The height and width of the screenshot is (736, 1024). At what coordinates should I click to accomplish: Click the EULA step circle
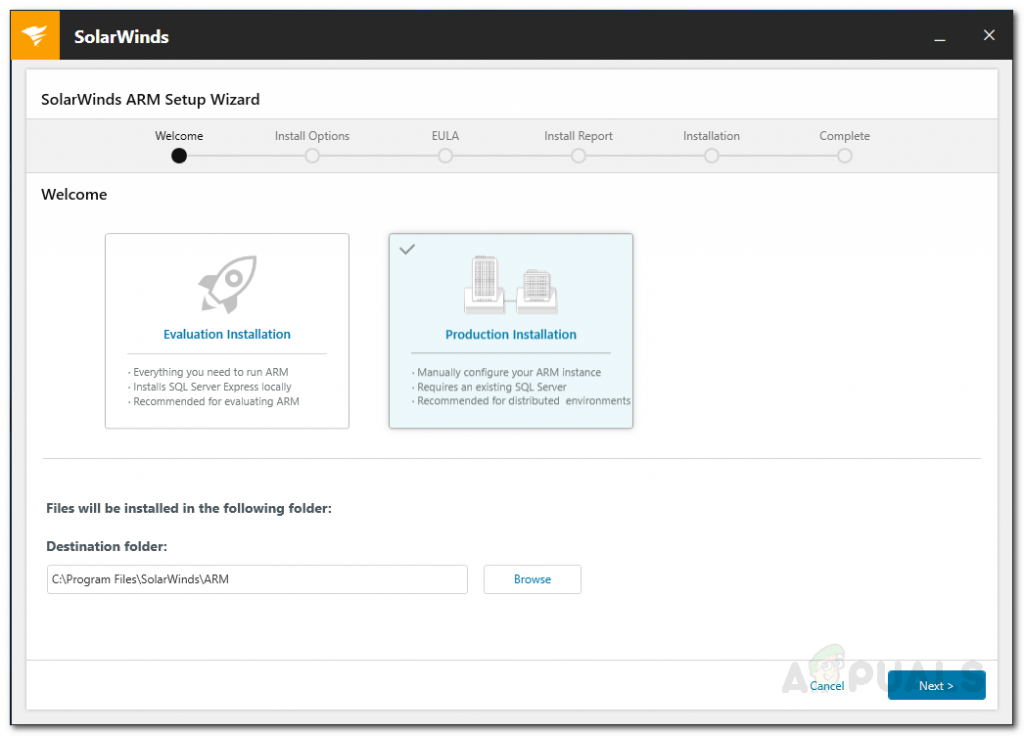click(445, 156)
